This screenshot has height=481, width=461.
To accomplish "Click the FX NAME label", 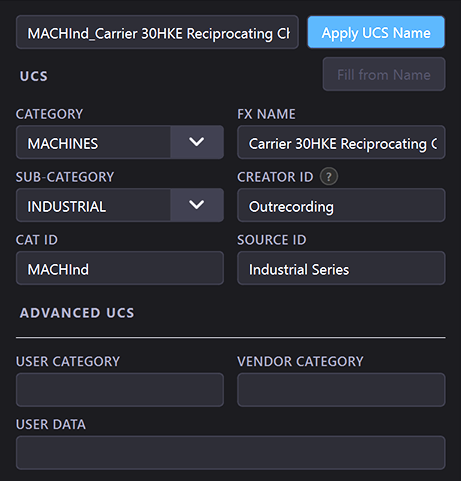I will point(266,114).
